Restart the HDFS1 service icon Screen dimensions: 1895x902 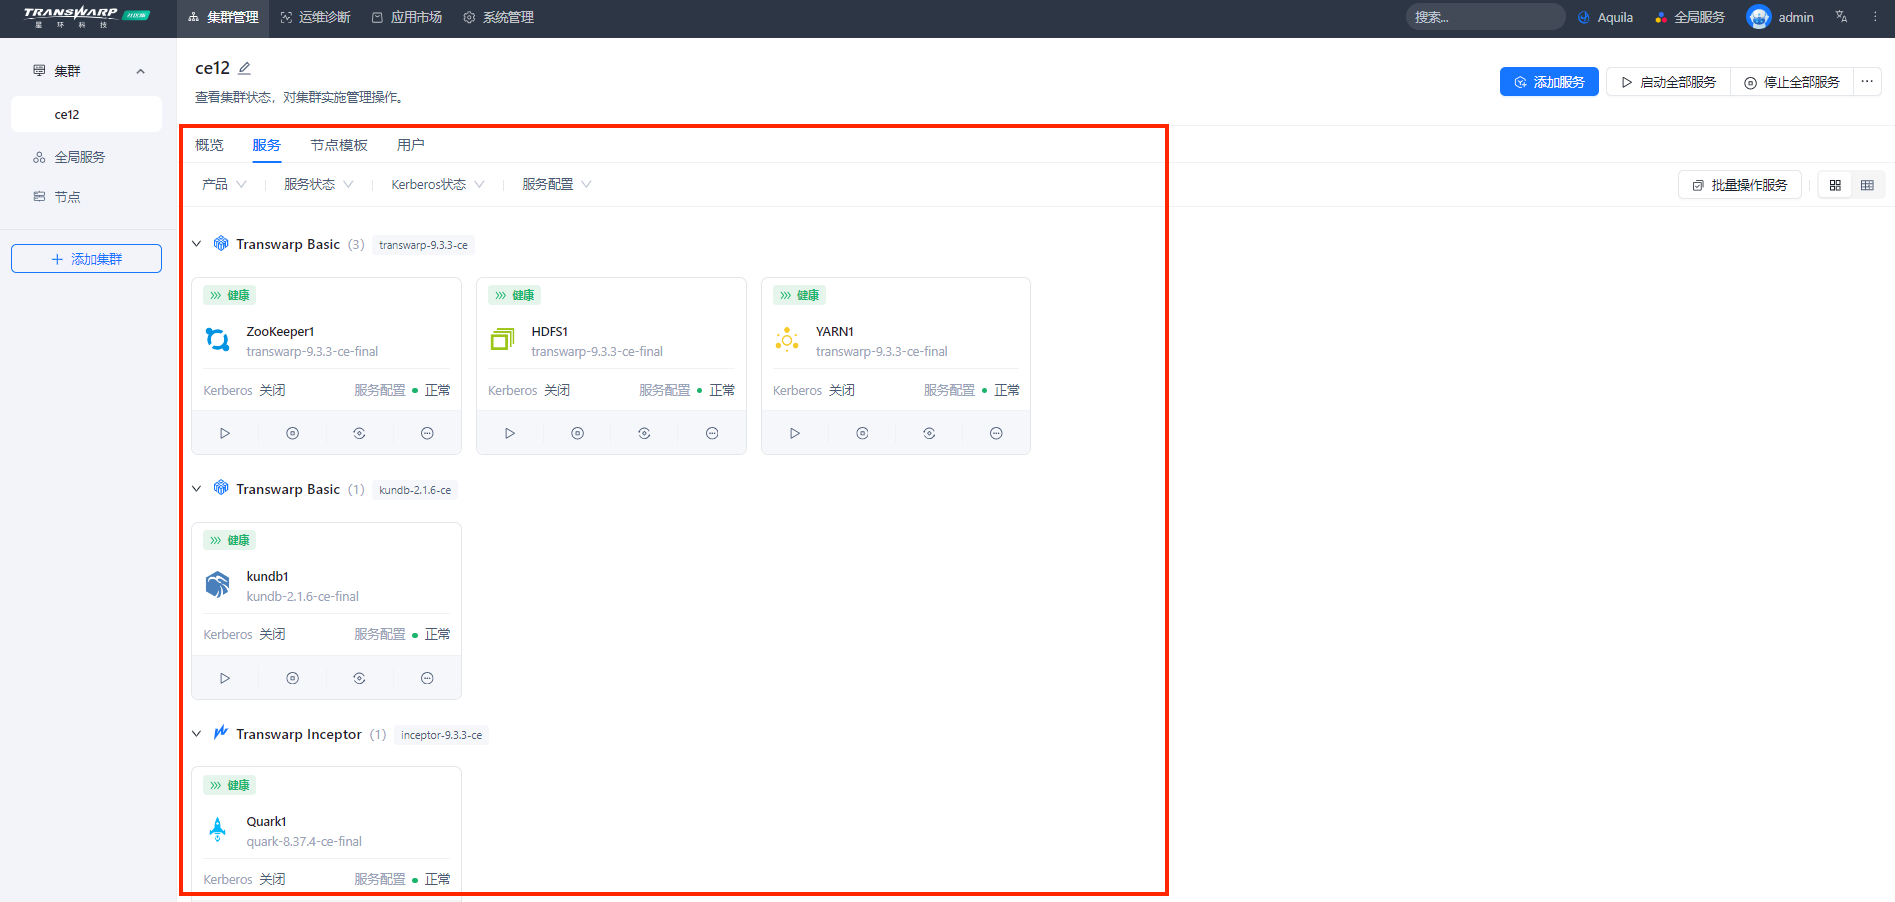(x=644, y=433)
